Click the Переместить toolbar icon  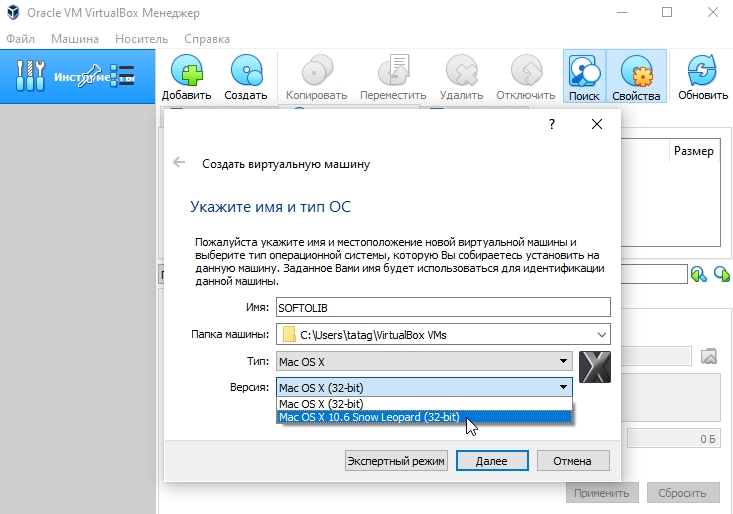tap(393, 70)
